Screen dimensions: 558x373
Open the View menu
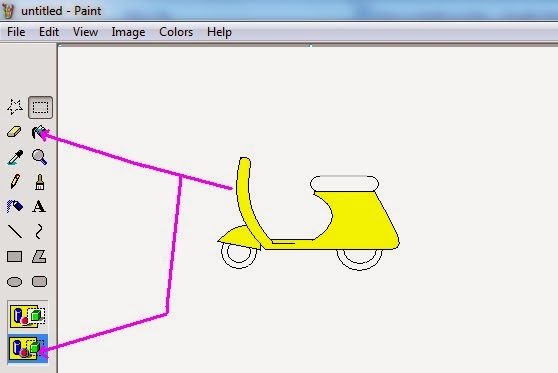click(x=85, y=32)
